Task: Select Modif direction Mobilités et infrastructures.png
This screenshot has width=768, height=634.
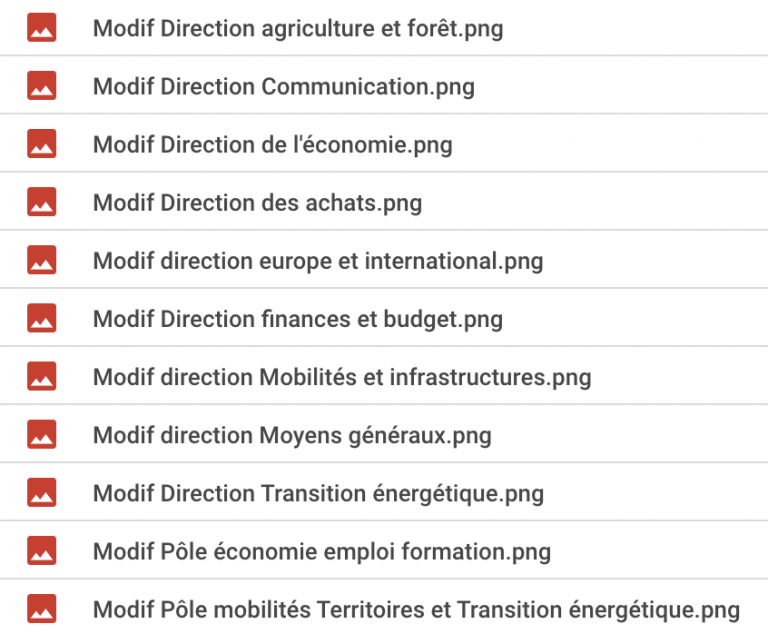Action: [341, 377]
